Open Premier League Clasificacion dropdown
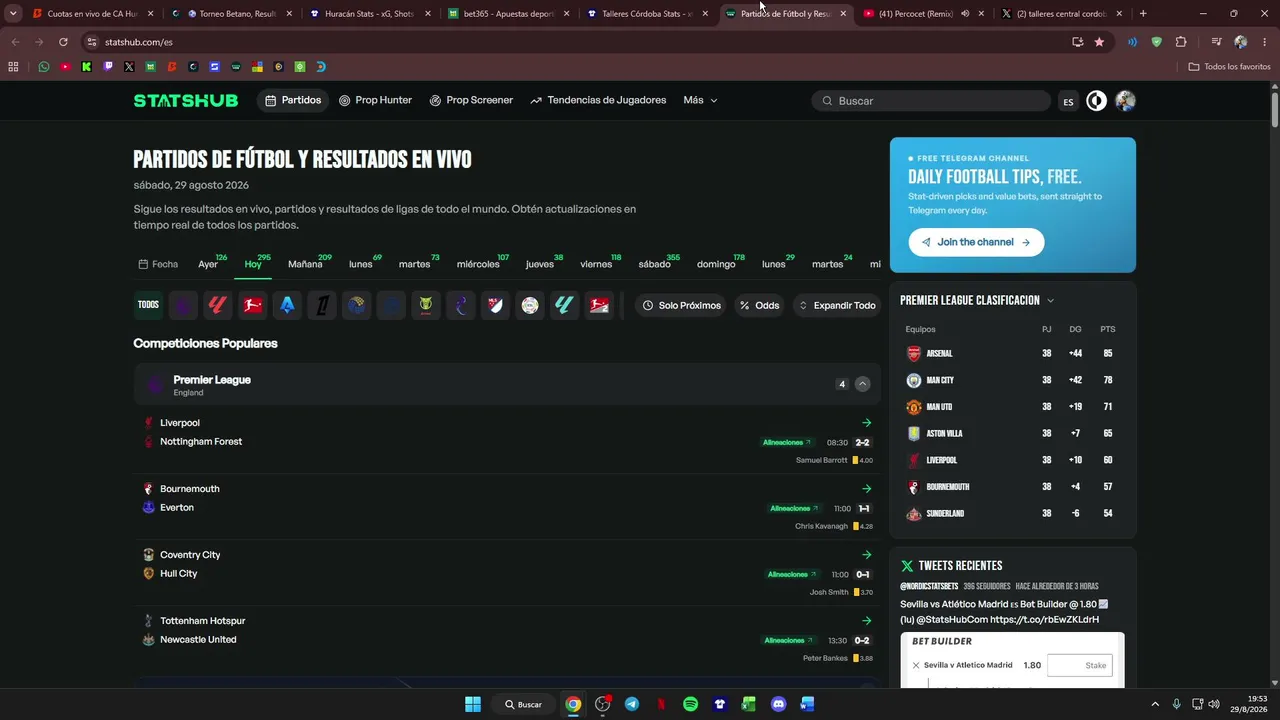Screen dimensions: 1280x720 tap(977, 300)
